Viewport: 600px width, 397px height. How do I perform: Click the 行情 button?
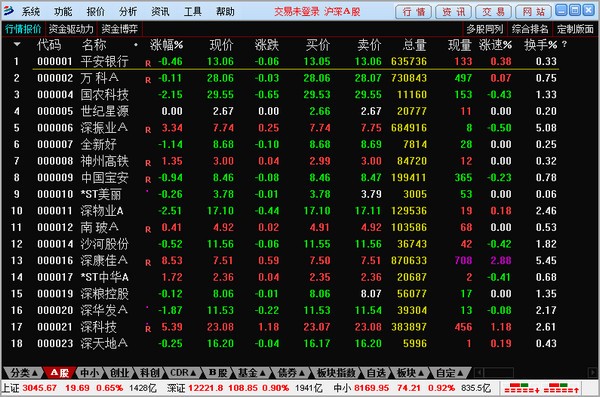click(413, 12)
